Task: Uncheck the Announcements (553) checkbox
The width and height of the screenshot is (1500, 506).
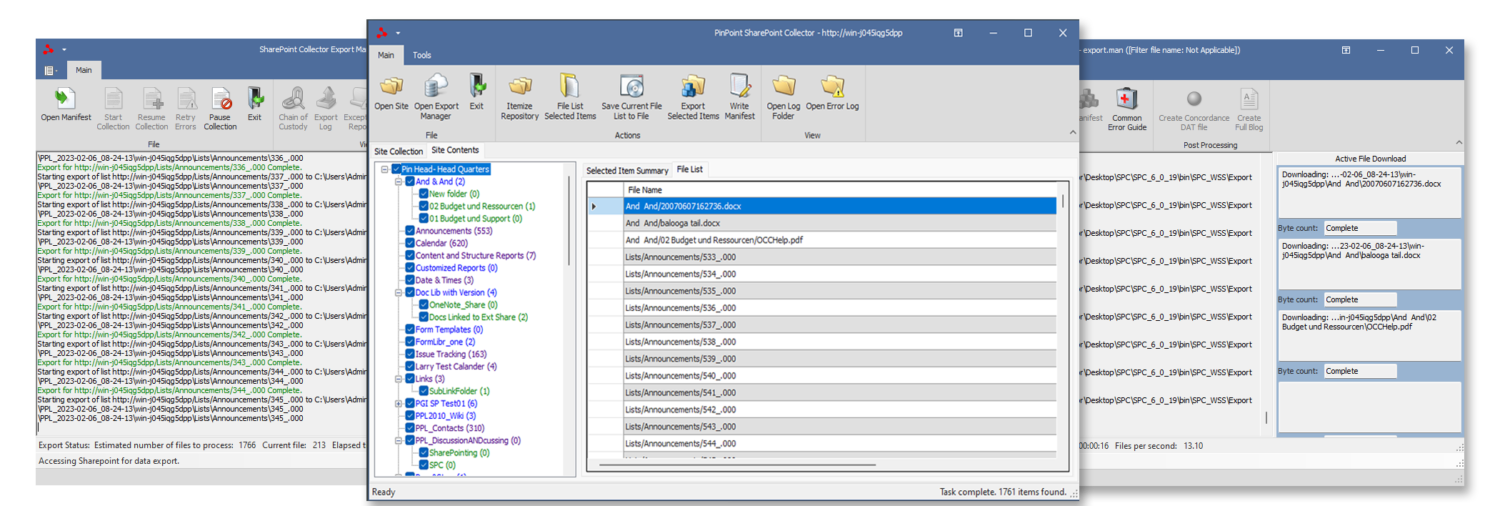Action: (x=410, y=231)
